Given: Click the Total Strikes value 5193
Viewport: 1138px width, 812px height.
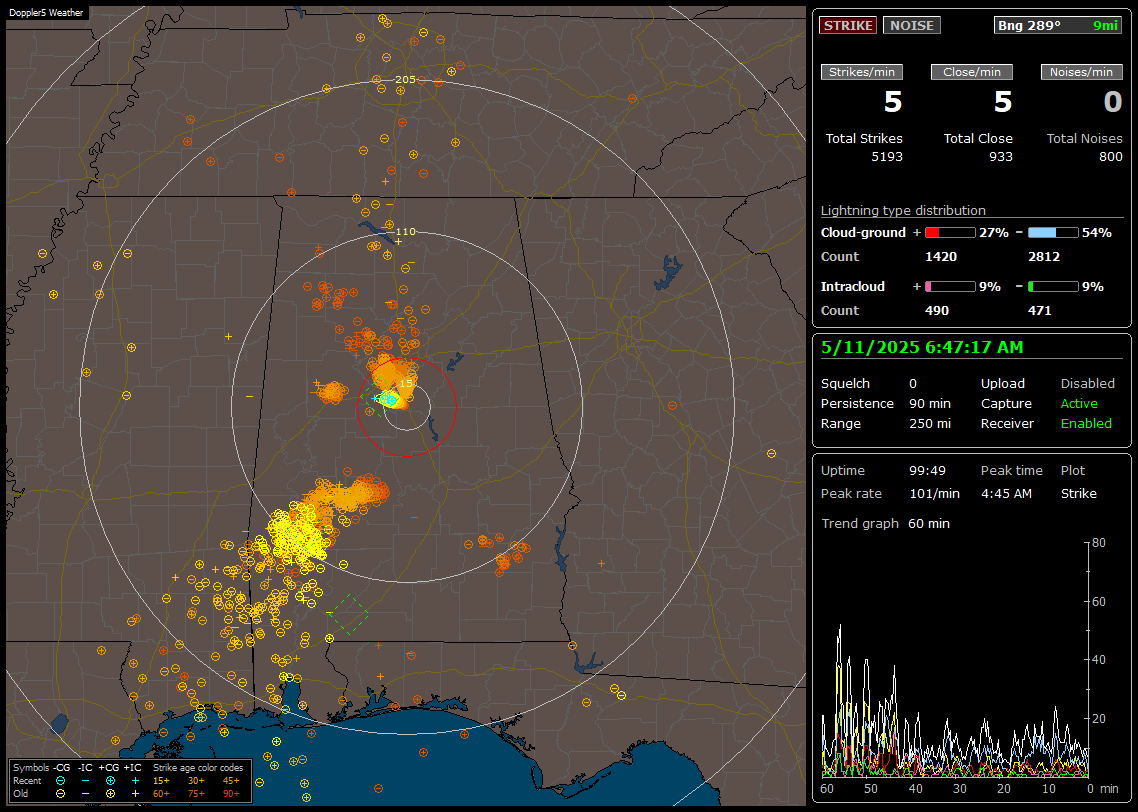Looking at the screenshot, I should (x=887, y=156).
